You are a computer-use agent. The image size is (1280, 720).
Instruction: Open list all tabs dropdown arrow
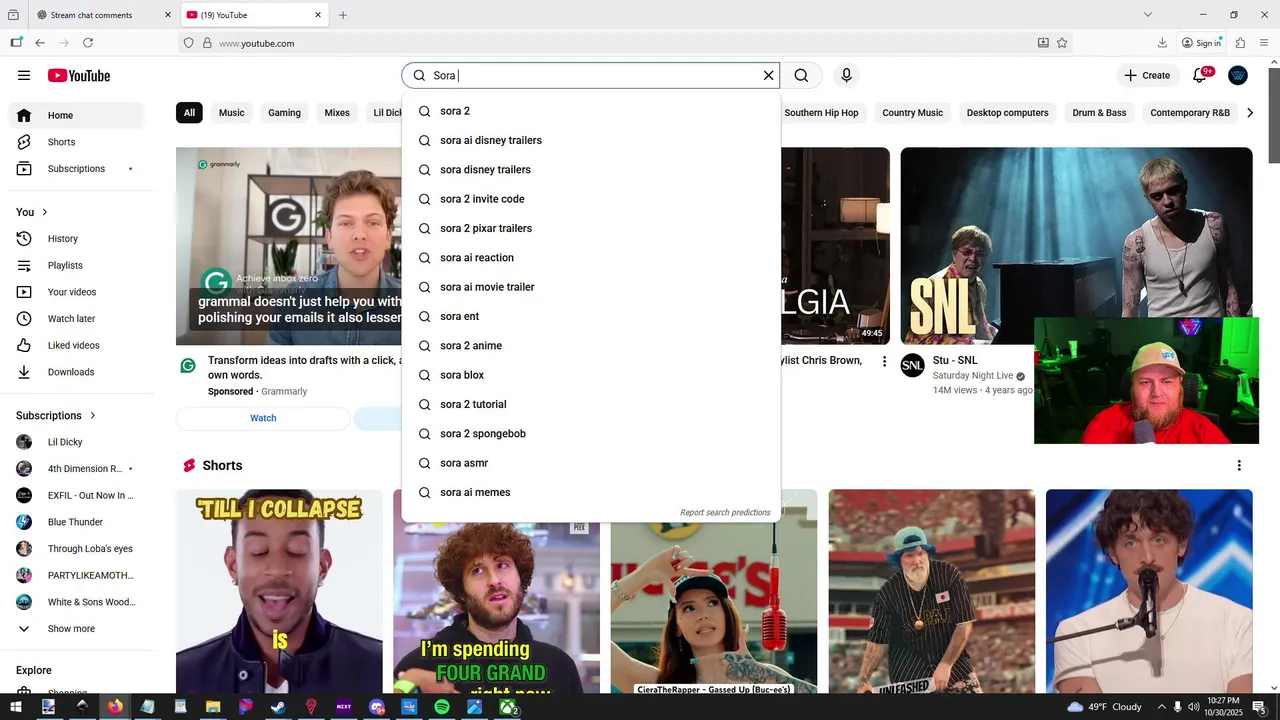pyautogui.click(x=1148, y=15)
